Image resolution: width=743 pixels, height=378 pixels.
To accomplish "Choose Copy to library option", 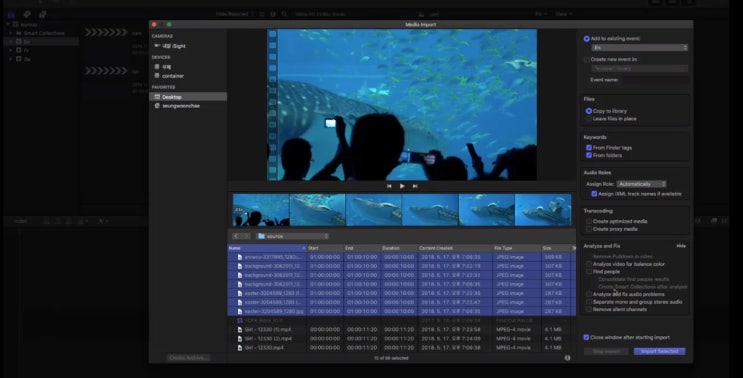I will point(589,111).
